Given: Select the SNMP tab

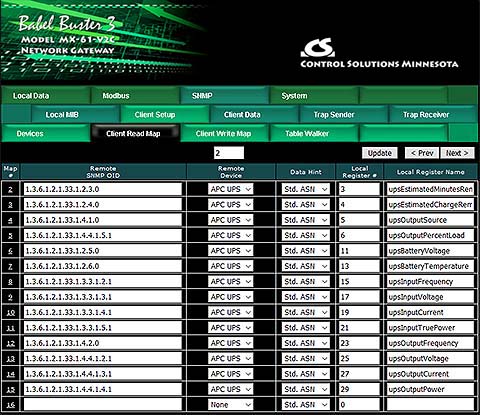Looking at the screenshot, I should pos(225,96).
